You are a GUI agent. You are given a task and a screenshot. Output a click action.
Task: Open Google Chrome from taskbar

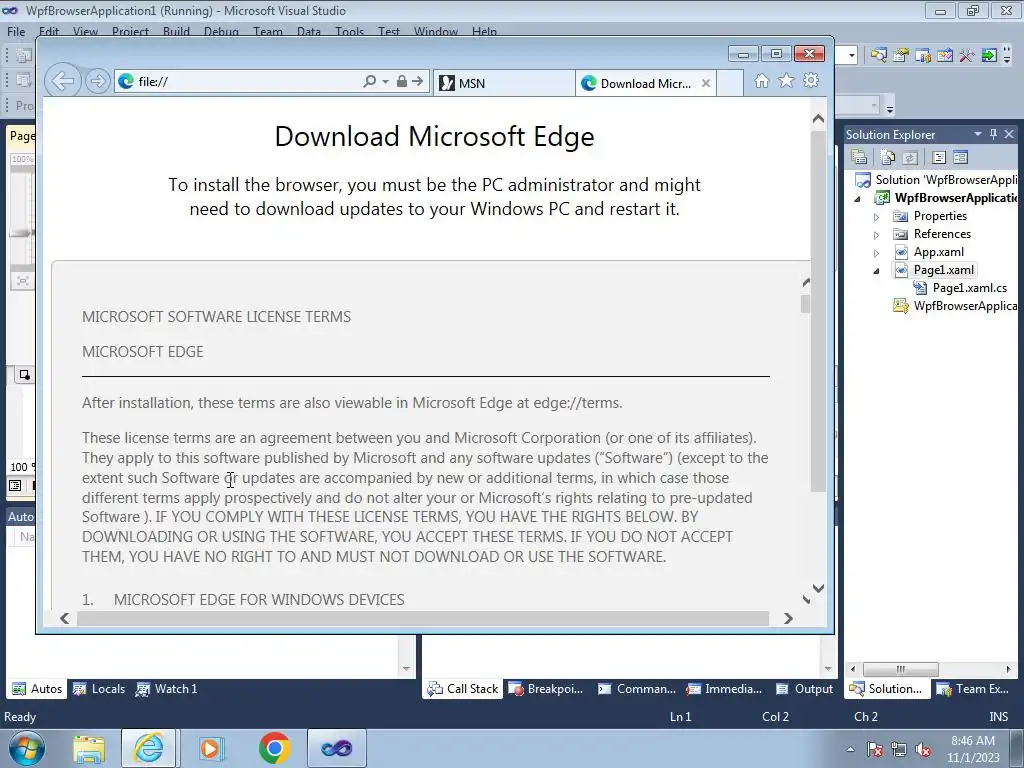point(274,748)
